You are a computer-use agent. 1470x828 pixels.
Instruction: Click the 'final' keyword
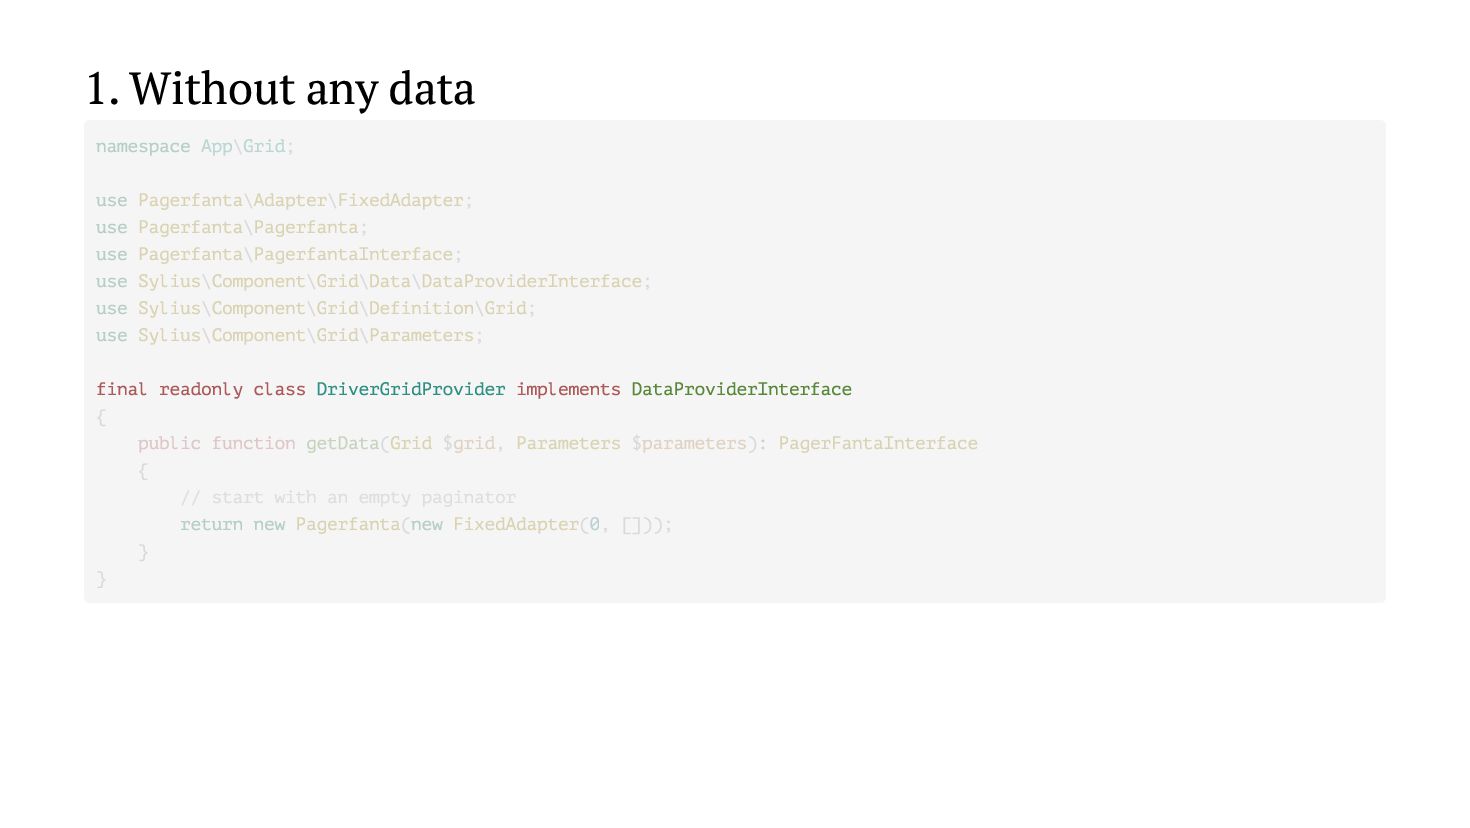121,389
